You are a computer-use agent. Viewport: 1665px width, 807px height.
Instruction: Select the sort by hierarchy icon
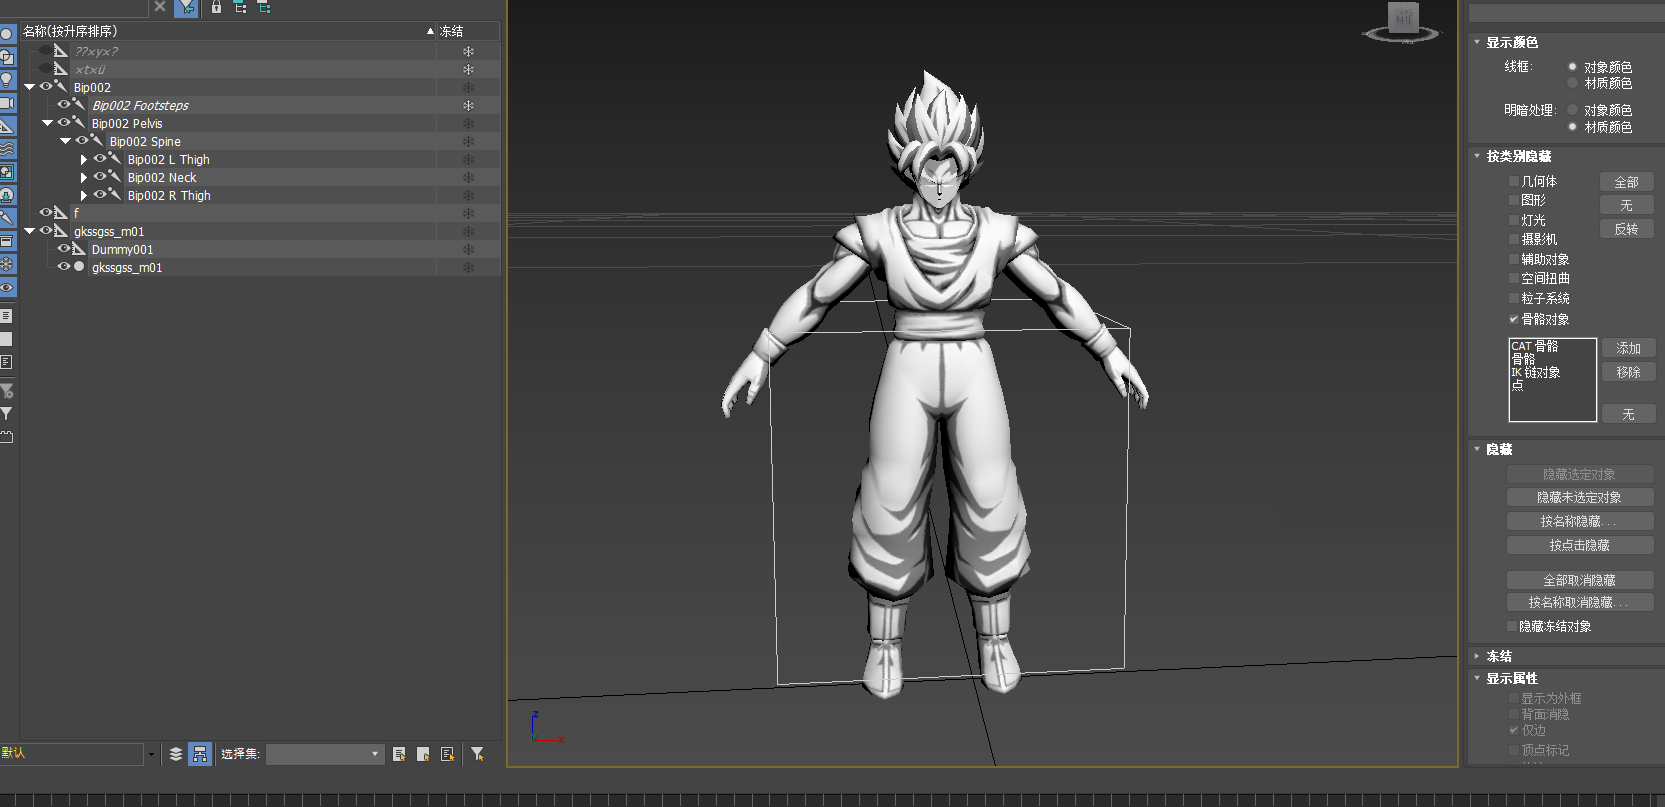[x=200, y=754]
